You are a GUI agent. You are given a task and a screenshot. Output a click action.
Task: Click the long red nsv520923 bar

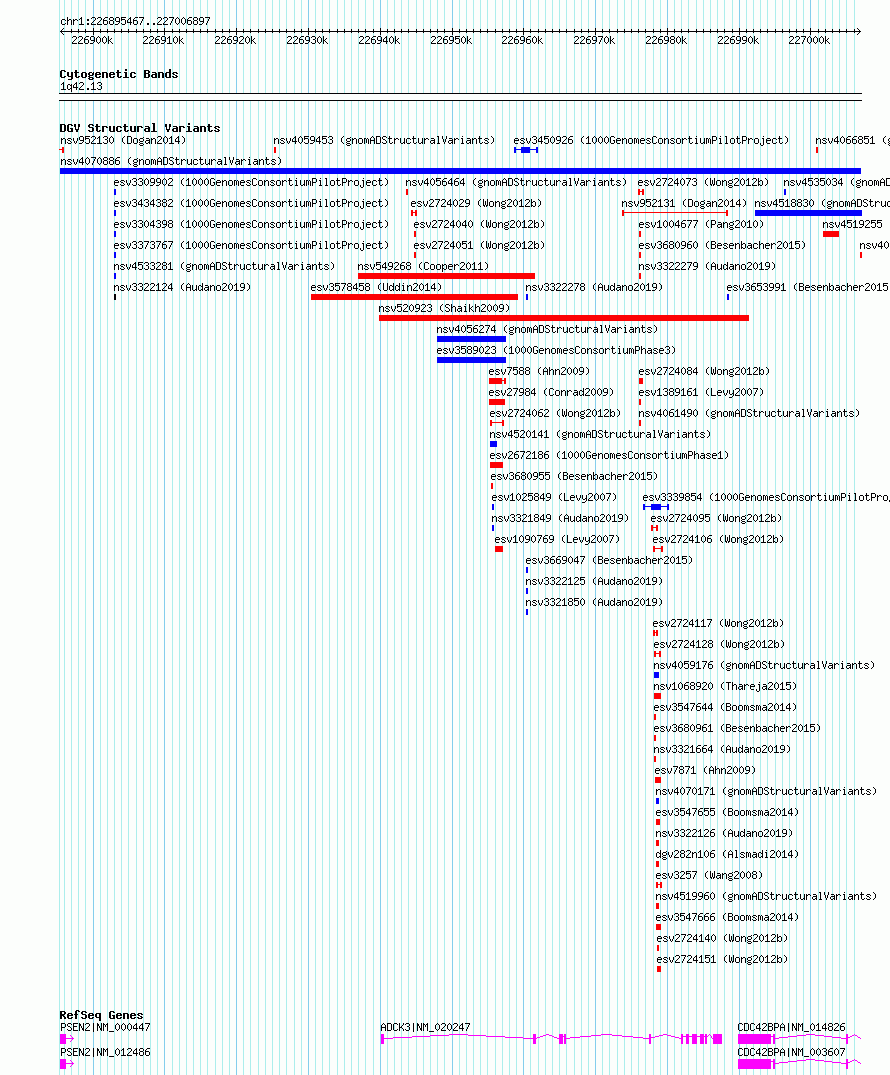click(564, 318)
